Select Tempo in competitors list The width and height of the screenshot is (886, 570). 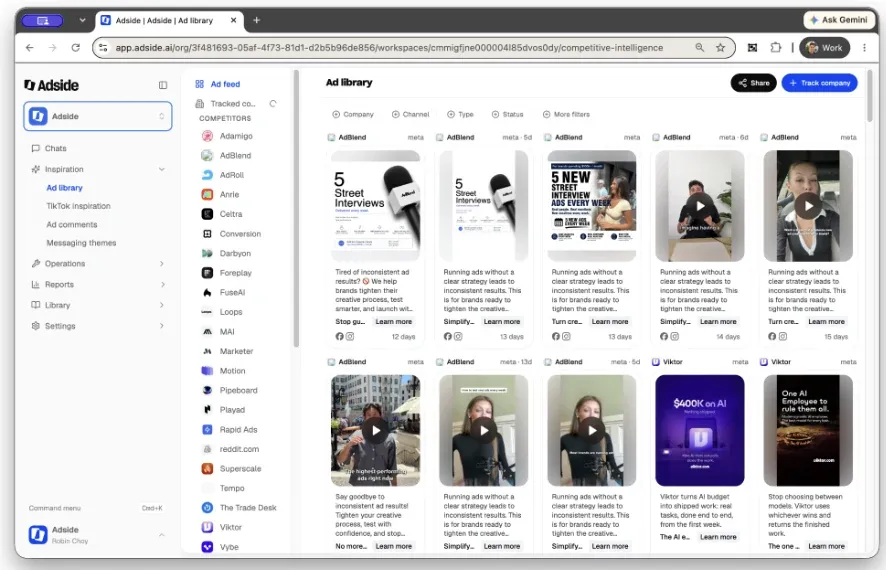tap(232, 489)
